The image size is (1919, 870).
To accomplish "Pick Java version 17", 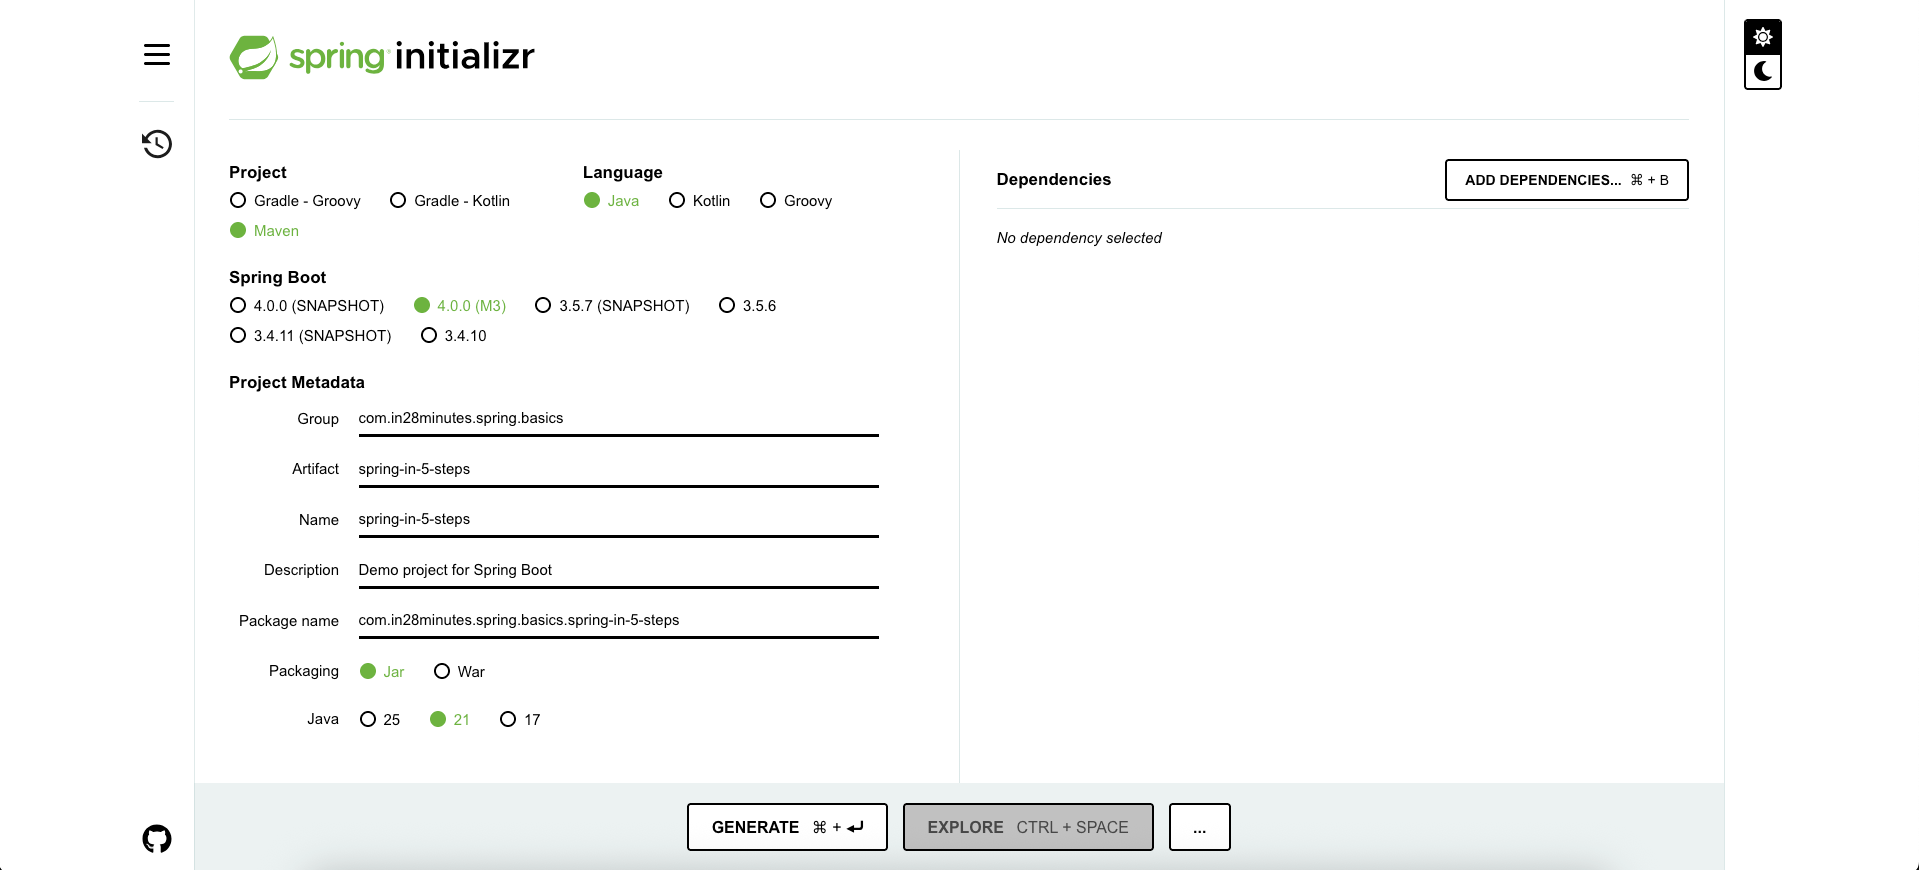I will tap(520, 720).
